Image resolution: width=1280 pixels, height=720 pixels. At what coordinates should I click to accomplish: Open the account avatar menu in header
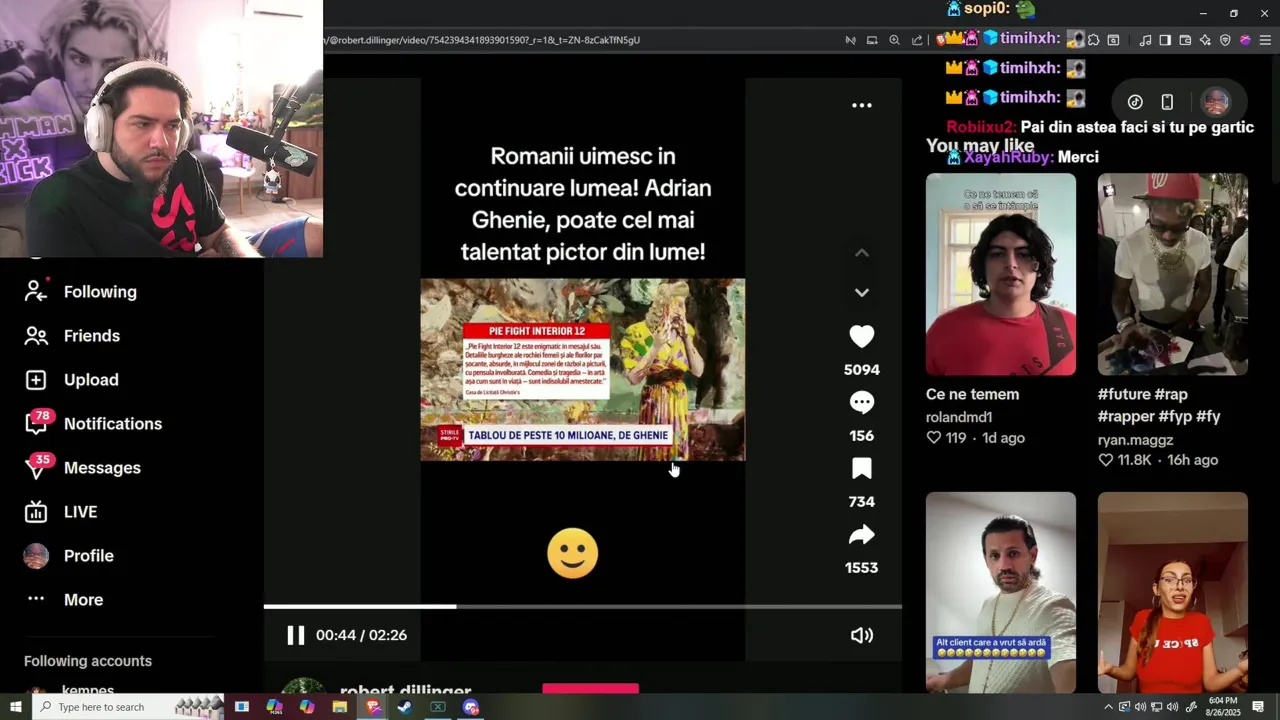(1215, 102)
